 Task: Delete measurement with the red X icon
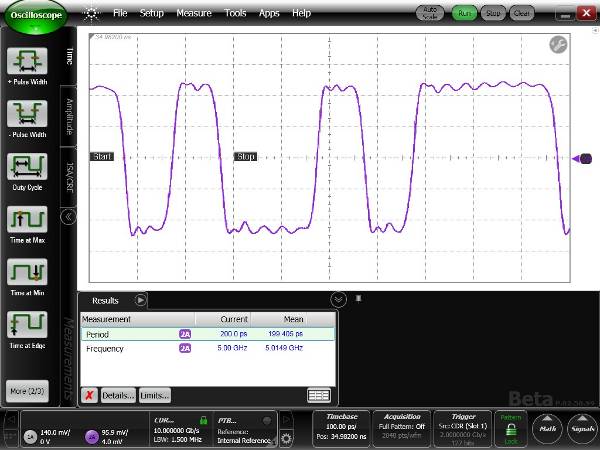(89, 395)
